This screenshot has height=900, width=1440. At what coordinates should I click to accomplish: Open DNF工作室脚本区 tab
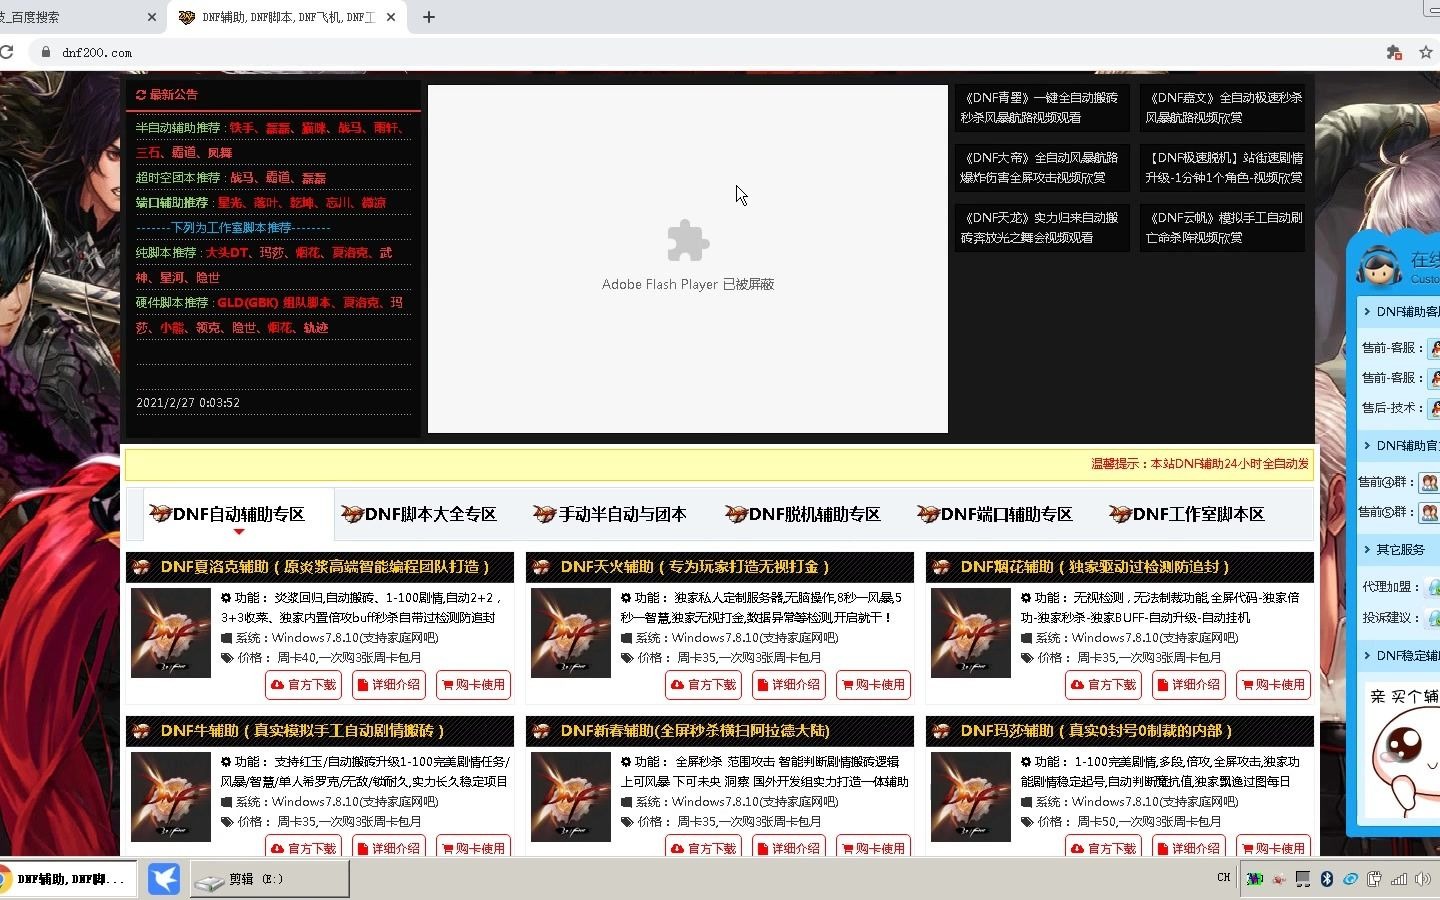pos(1187,514)
